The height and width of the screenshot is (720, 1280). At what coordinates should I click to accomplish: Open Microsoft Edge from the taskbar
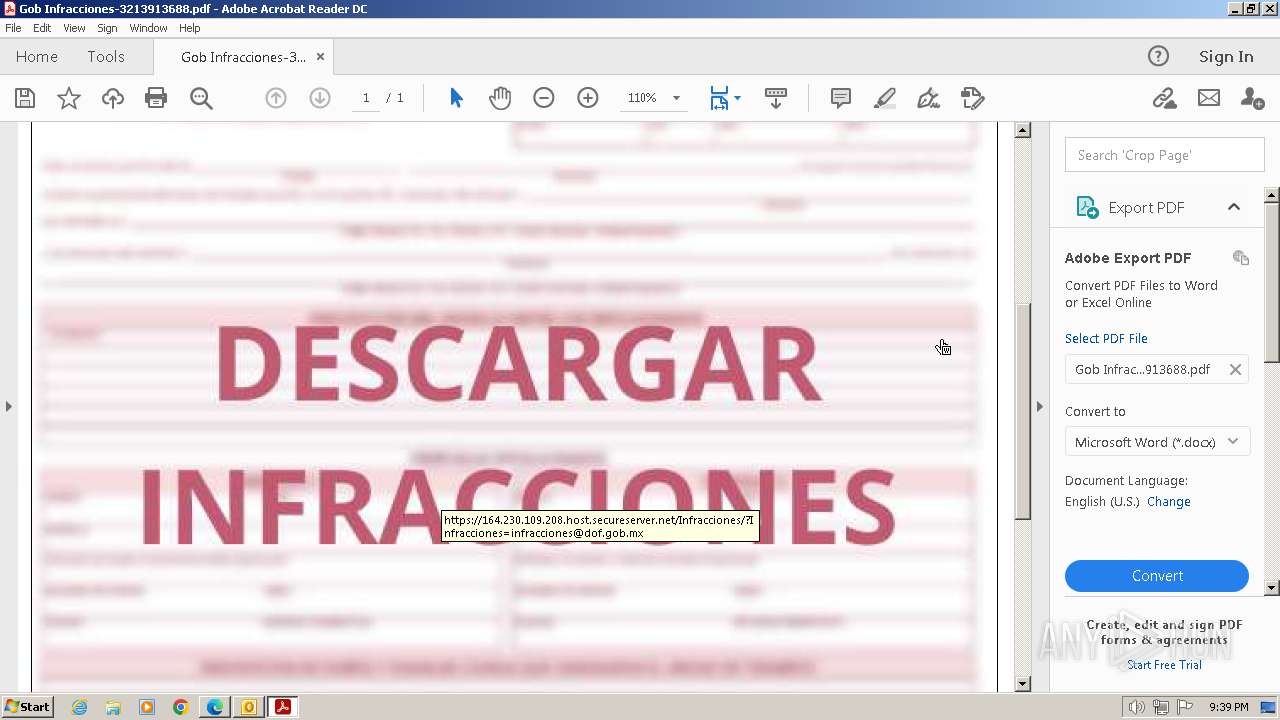click(x=215, y=707)
